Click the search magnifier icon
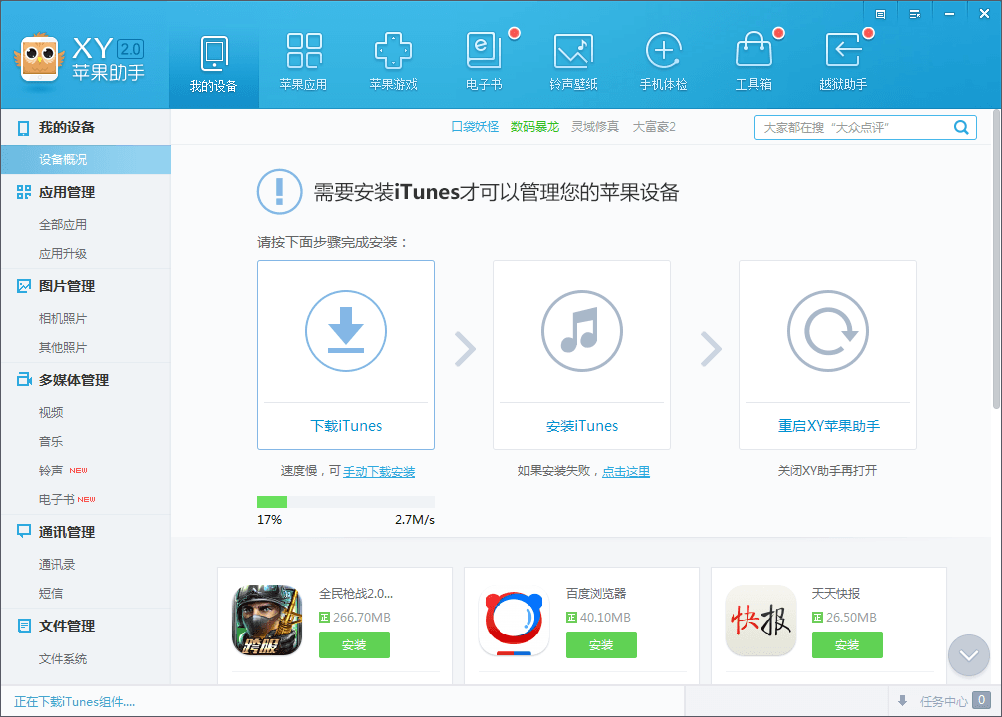 [x=961, y=127]
